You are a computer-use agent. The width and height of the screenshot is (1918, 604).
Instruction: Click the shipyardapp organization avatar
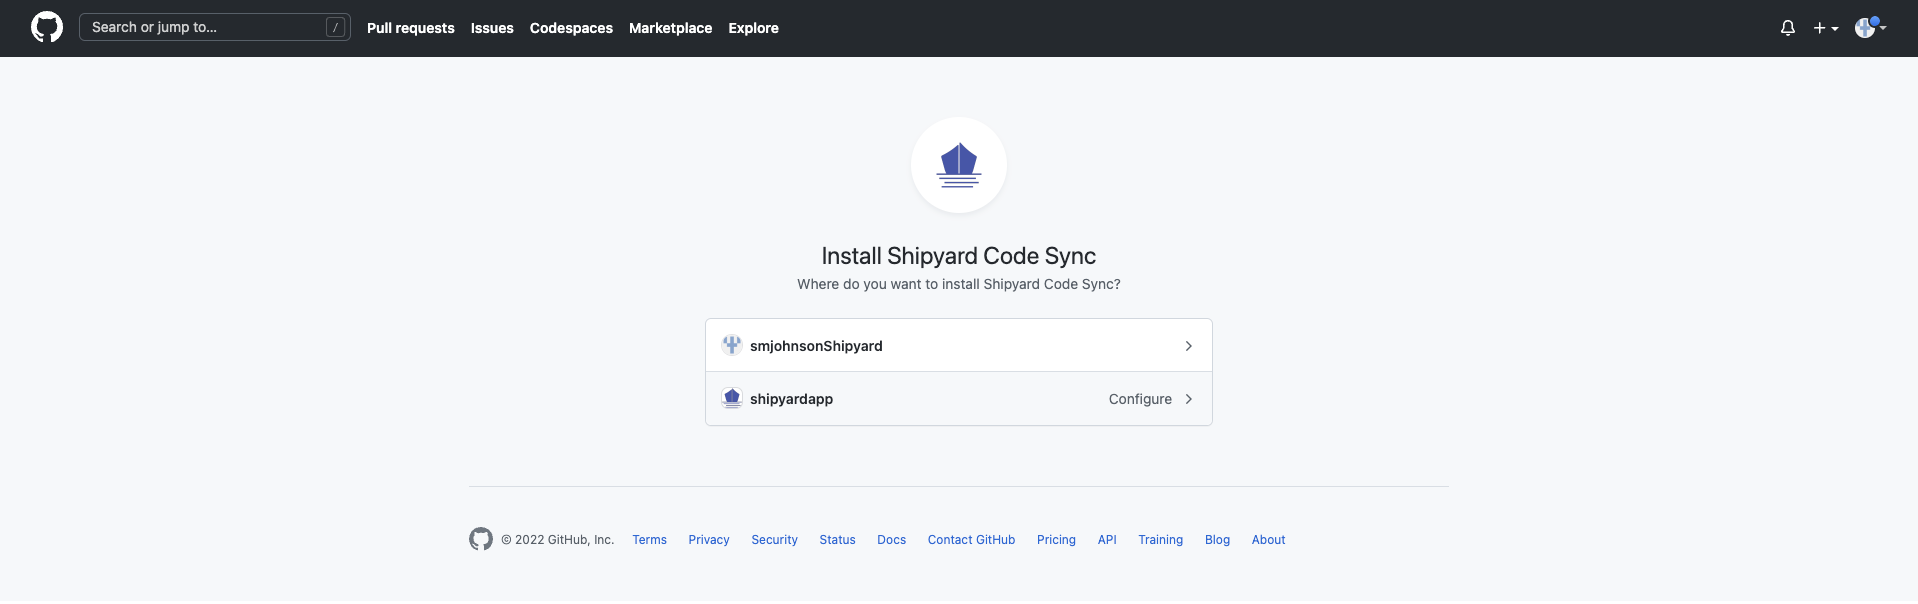point(732,398)
